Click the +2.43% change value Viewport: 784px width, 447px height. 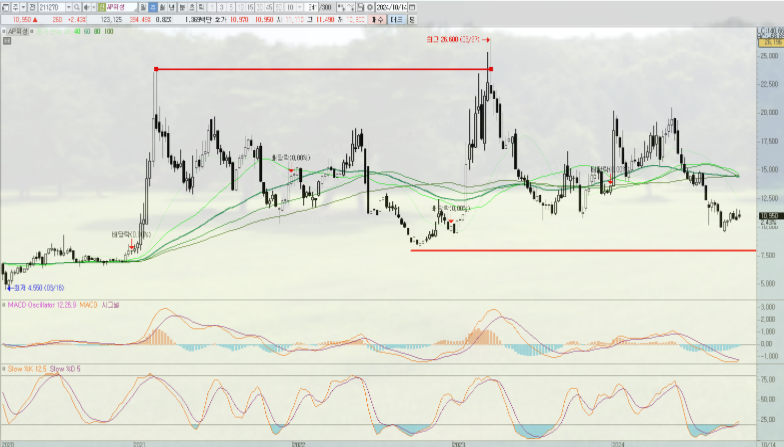77,20
